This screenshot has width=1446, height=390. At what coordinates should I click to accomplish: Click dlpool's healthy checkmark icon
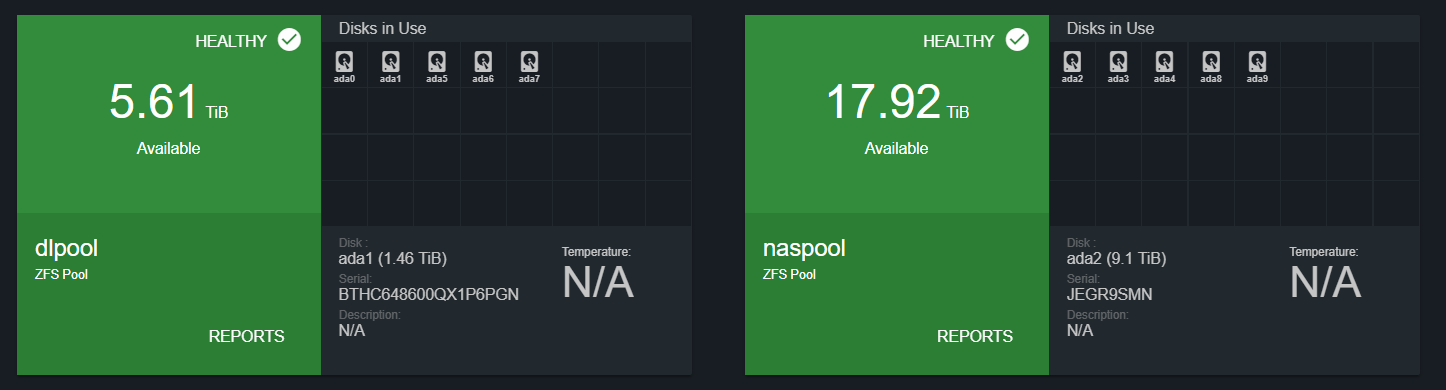pos(289,40)
